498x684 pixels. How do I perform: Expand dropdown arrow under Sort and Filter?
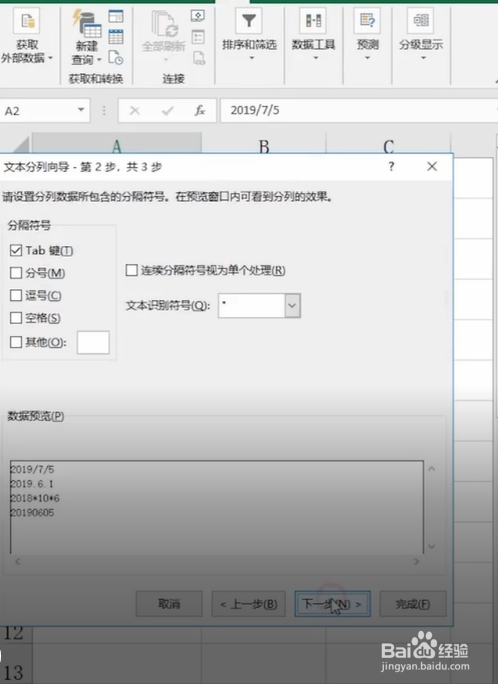(x=252, y=58)
